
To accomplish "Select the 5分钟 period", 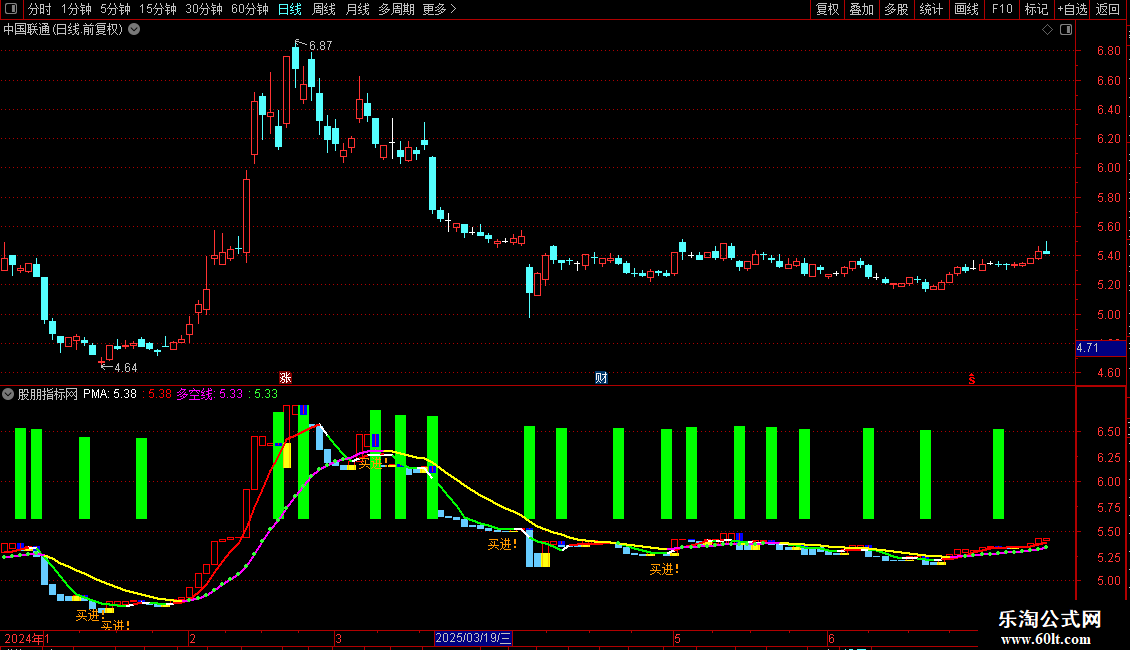I will 115,9.
